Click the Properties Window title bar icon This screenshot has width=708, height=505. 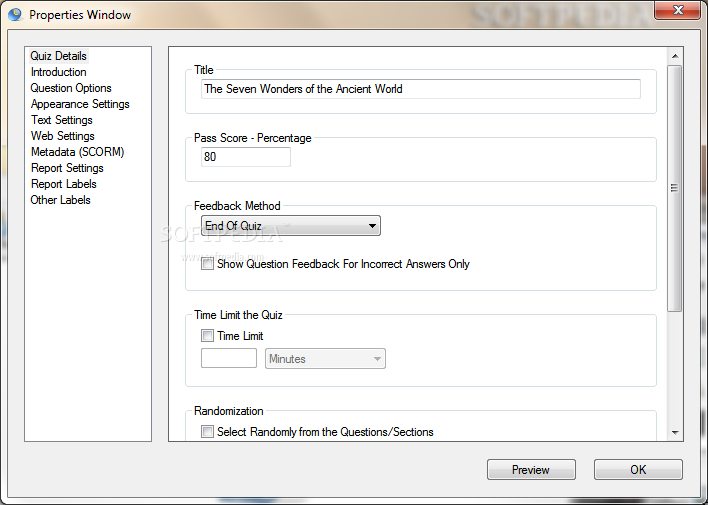click(15, 14)
